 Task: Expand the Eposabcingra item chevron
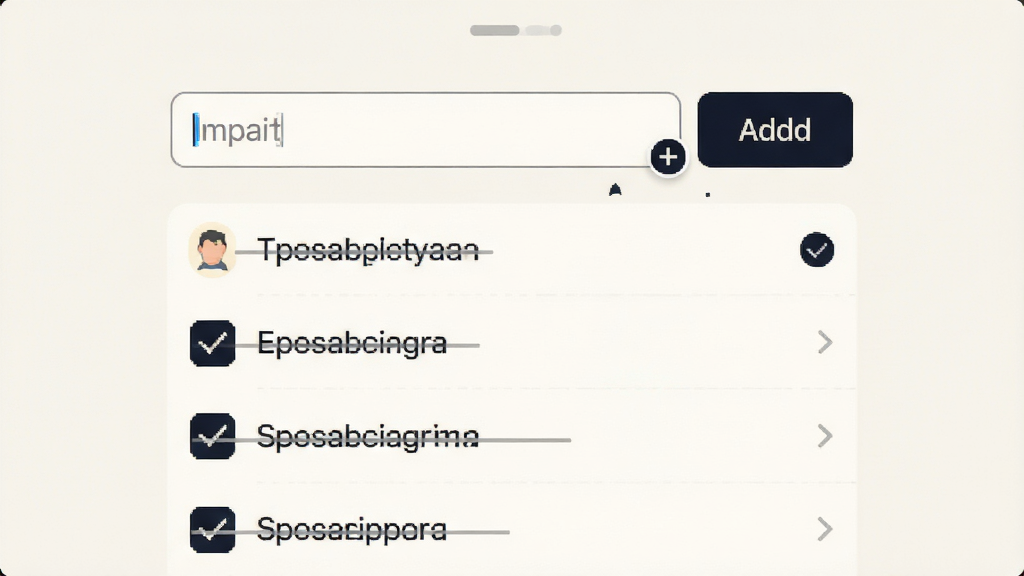[825, 342]
